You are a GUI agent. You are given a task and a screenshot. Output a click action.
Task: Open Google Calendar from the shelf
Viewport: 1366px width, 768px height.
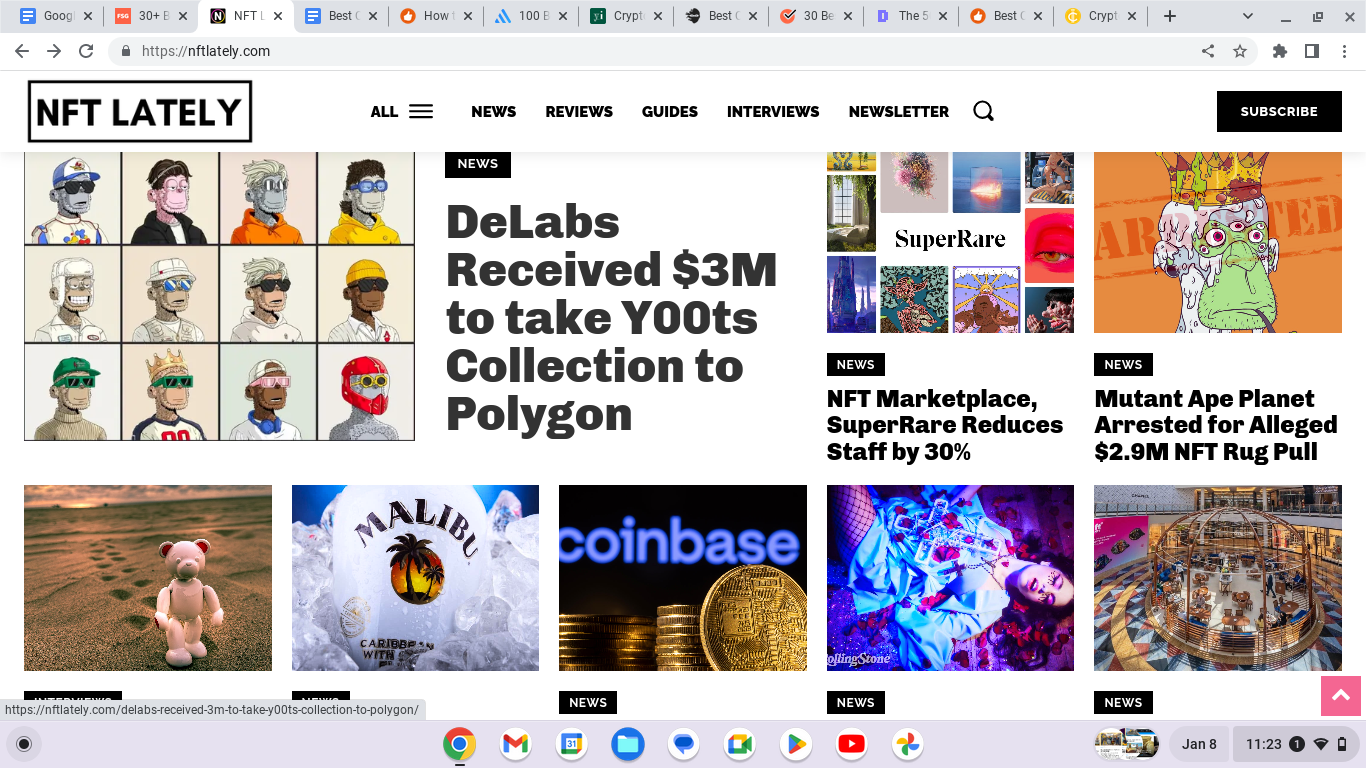(x=570, y=744)
